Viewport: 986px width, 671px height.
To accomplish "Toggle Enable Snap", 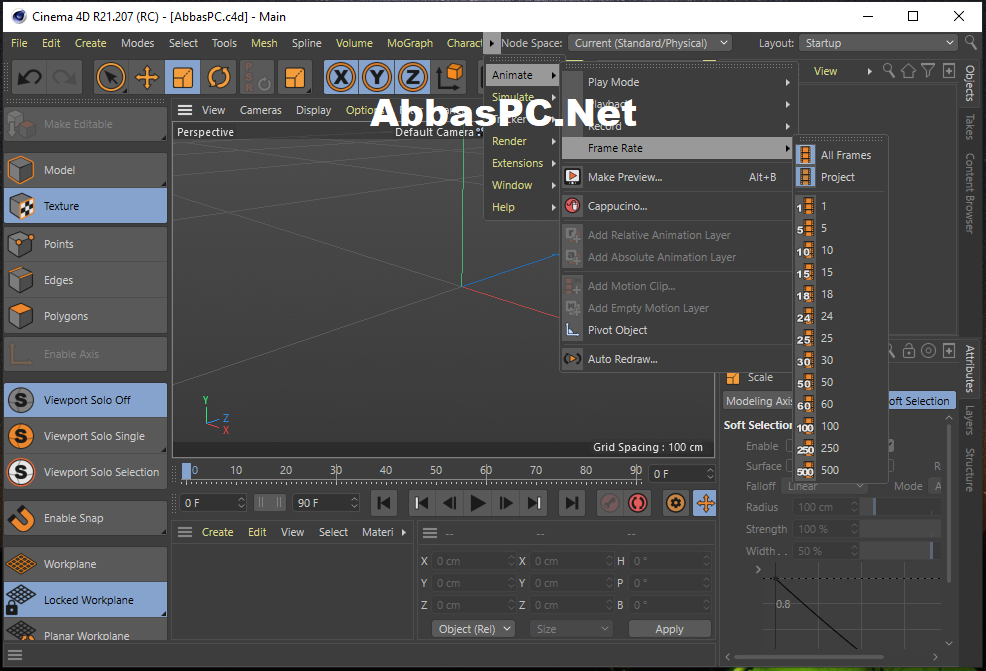I will click(86, 518).
